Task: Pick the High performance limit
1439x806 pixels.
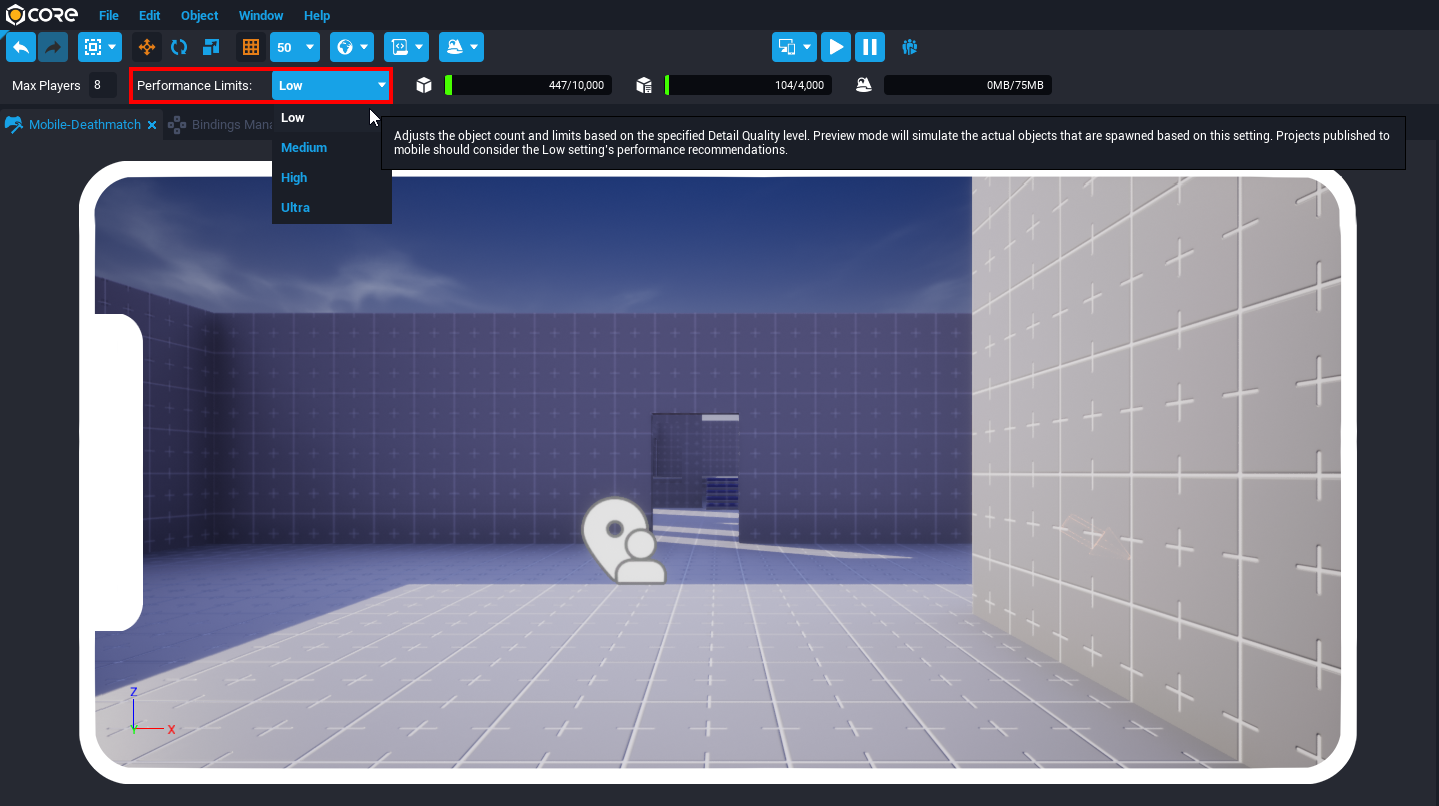Action: pos(294,178)
